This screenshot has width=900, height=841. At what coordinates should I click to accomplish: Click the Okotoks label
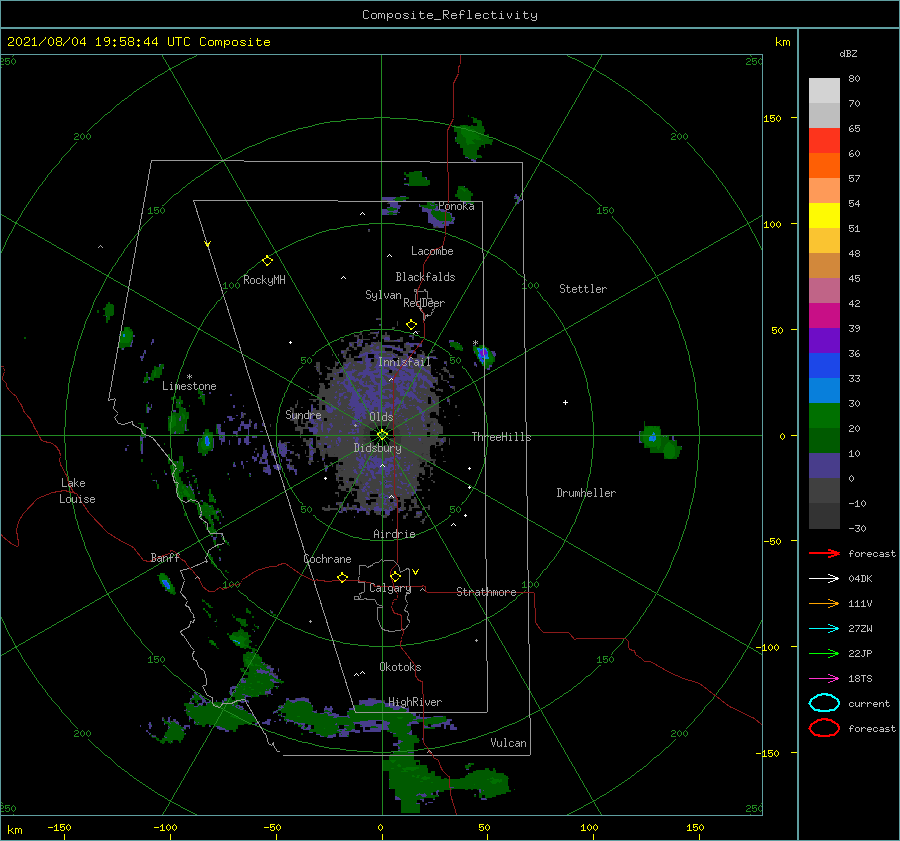(x=400, y=667)
